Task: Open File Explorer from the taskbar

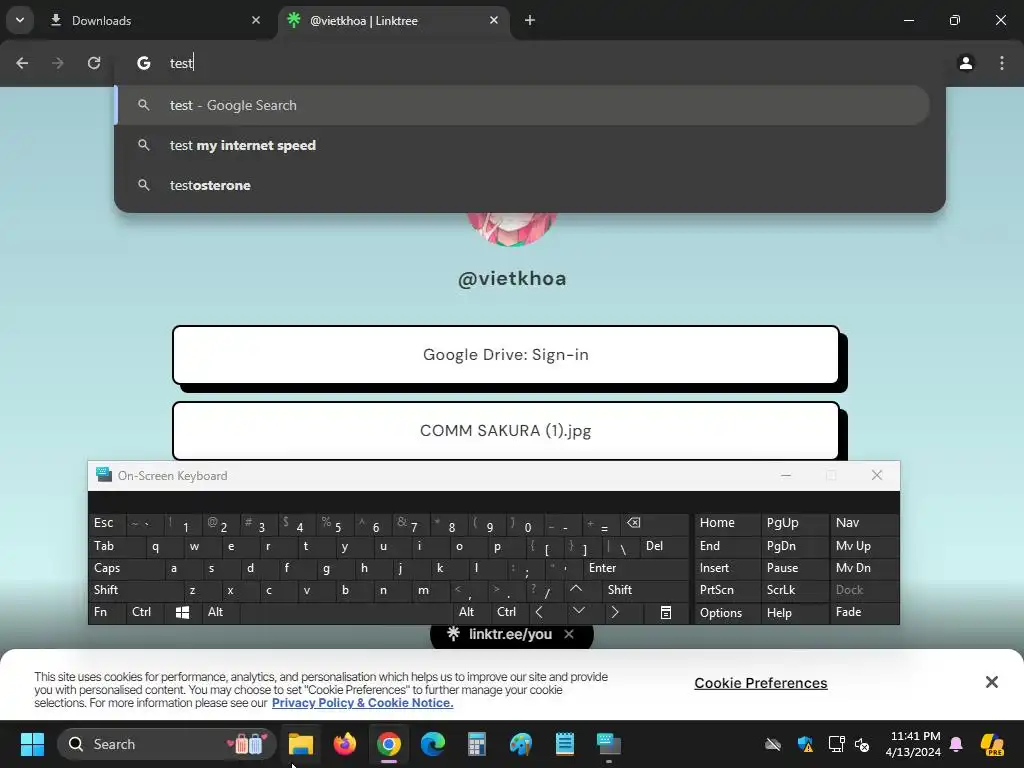Action: (301, 744)
